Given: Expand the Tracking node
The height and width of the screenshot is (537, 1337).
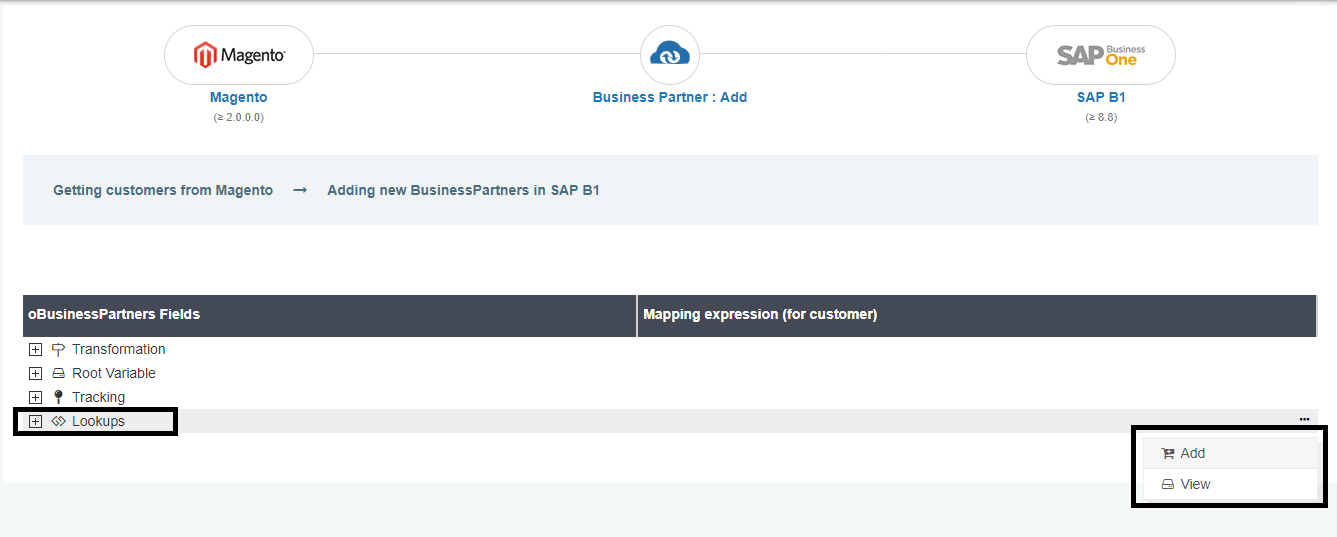Looking at the screenshot, I should click(x=35, y=398).
